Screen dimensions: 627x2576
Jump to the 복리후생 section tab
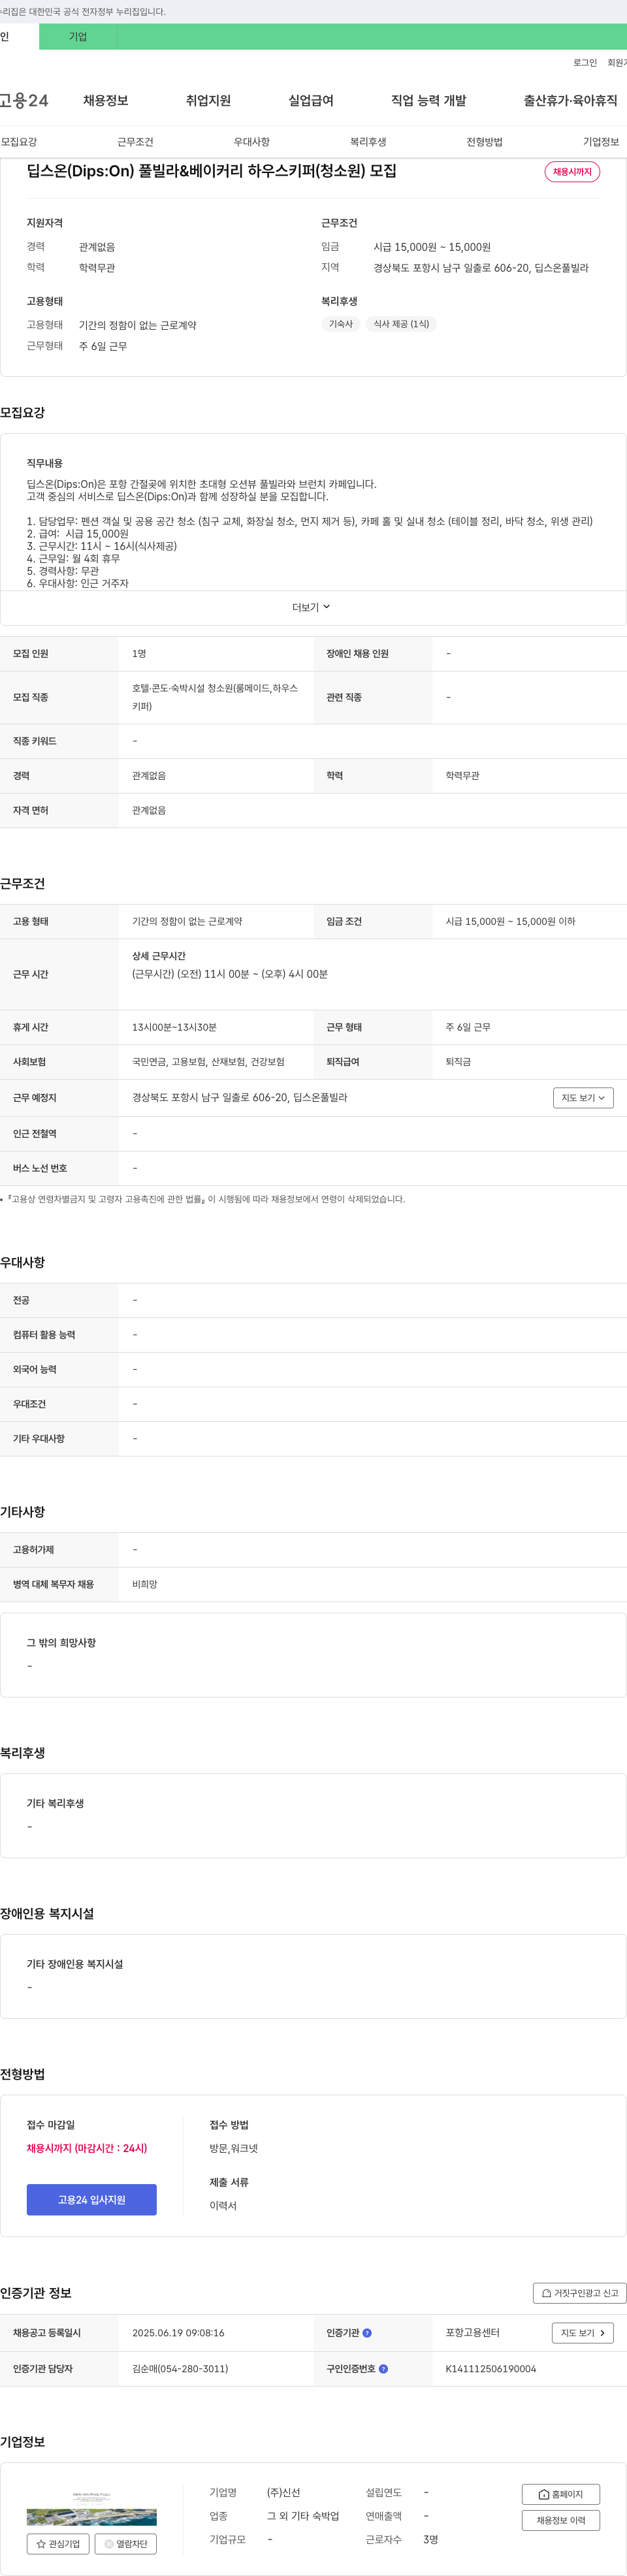[368, 142]
